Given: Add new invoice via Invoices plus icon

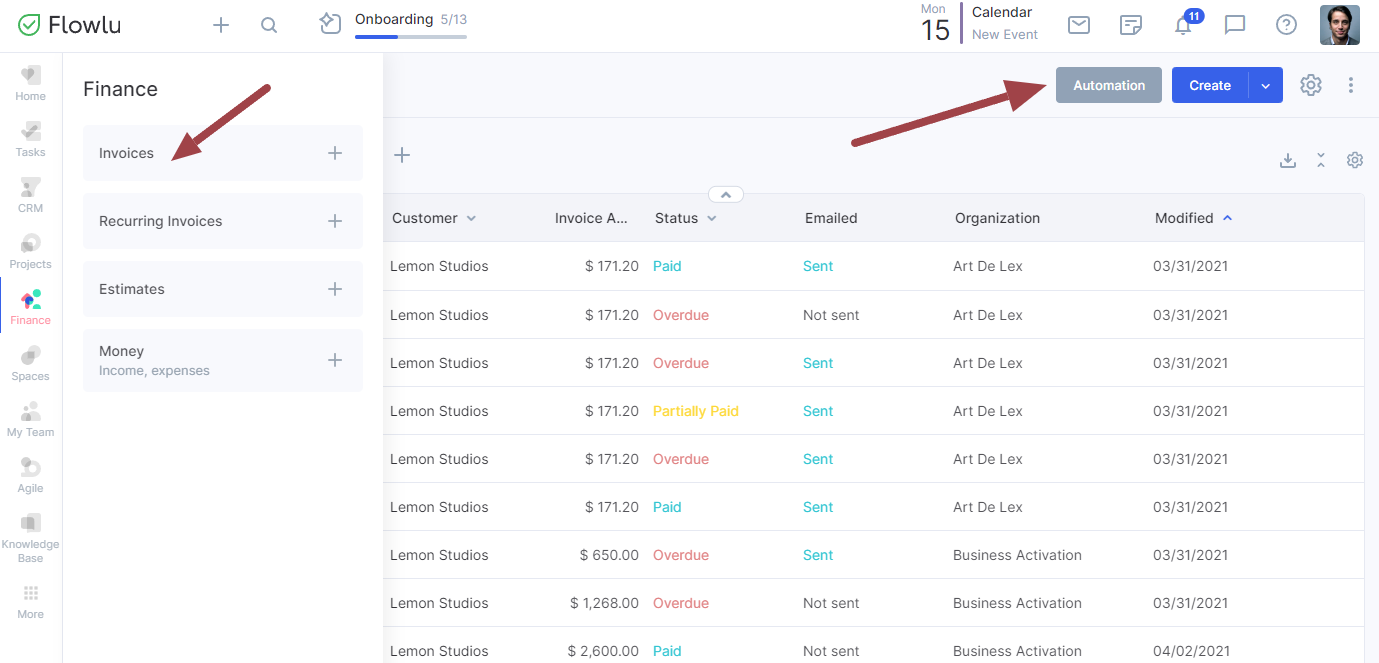Looking at the screenshot, I should [335, 153].
